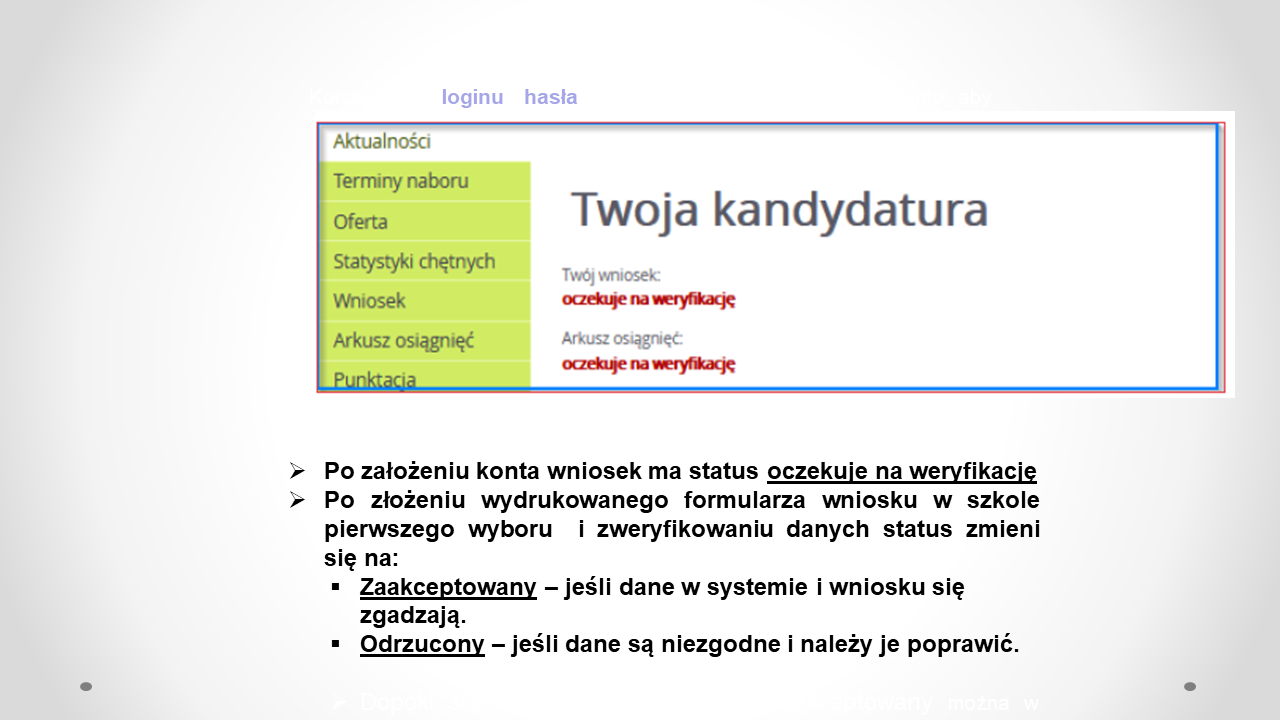Open the Oferta menu item
1280x720 pixels.
361,221
